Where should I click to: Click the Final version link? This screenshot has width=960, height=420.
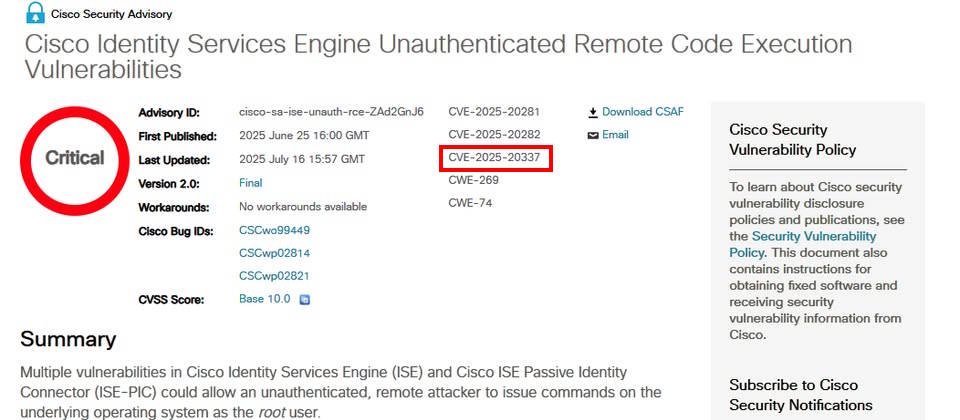pos(250,182)
